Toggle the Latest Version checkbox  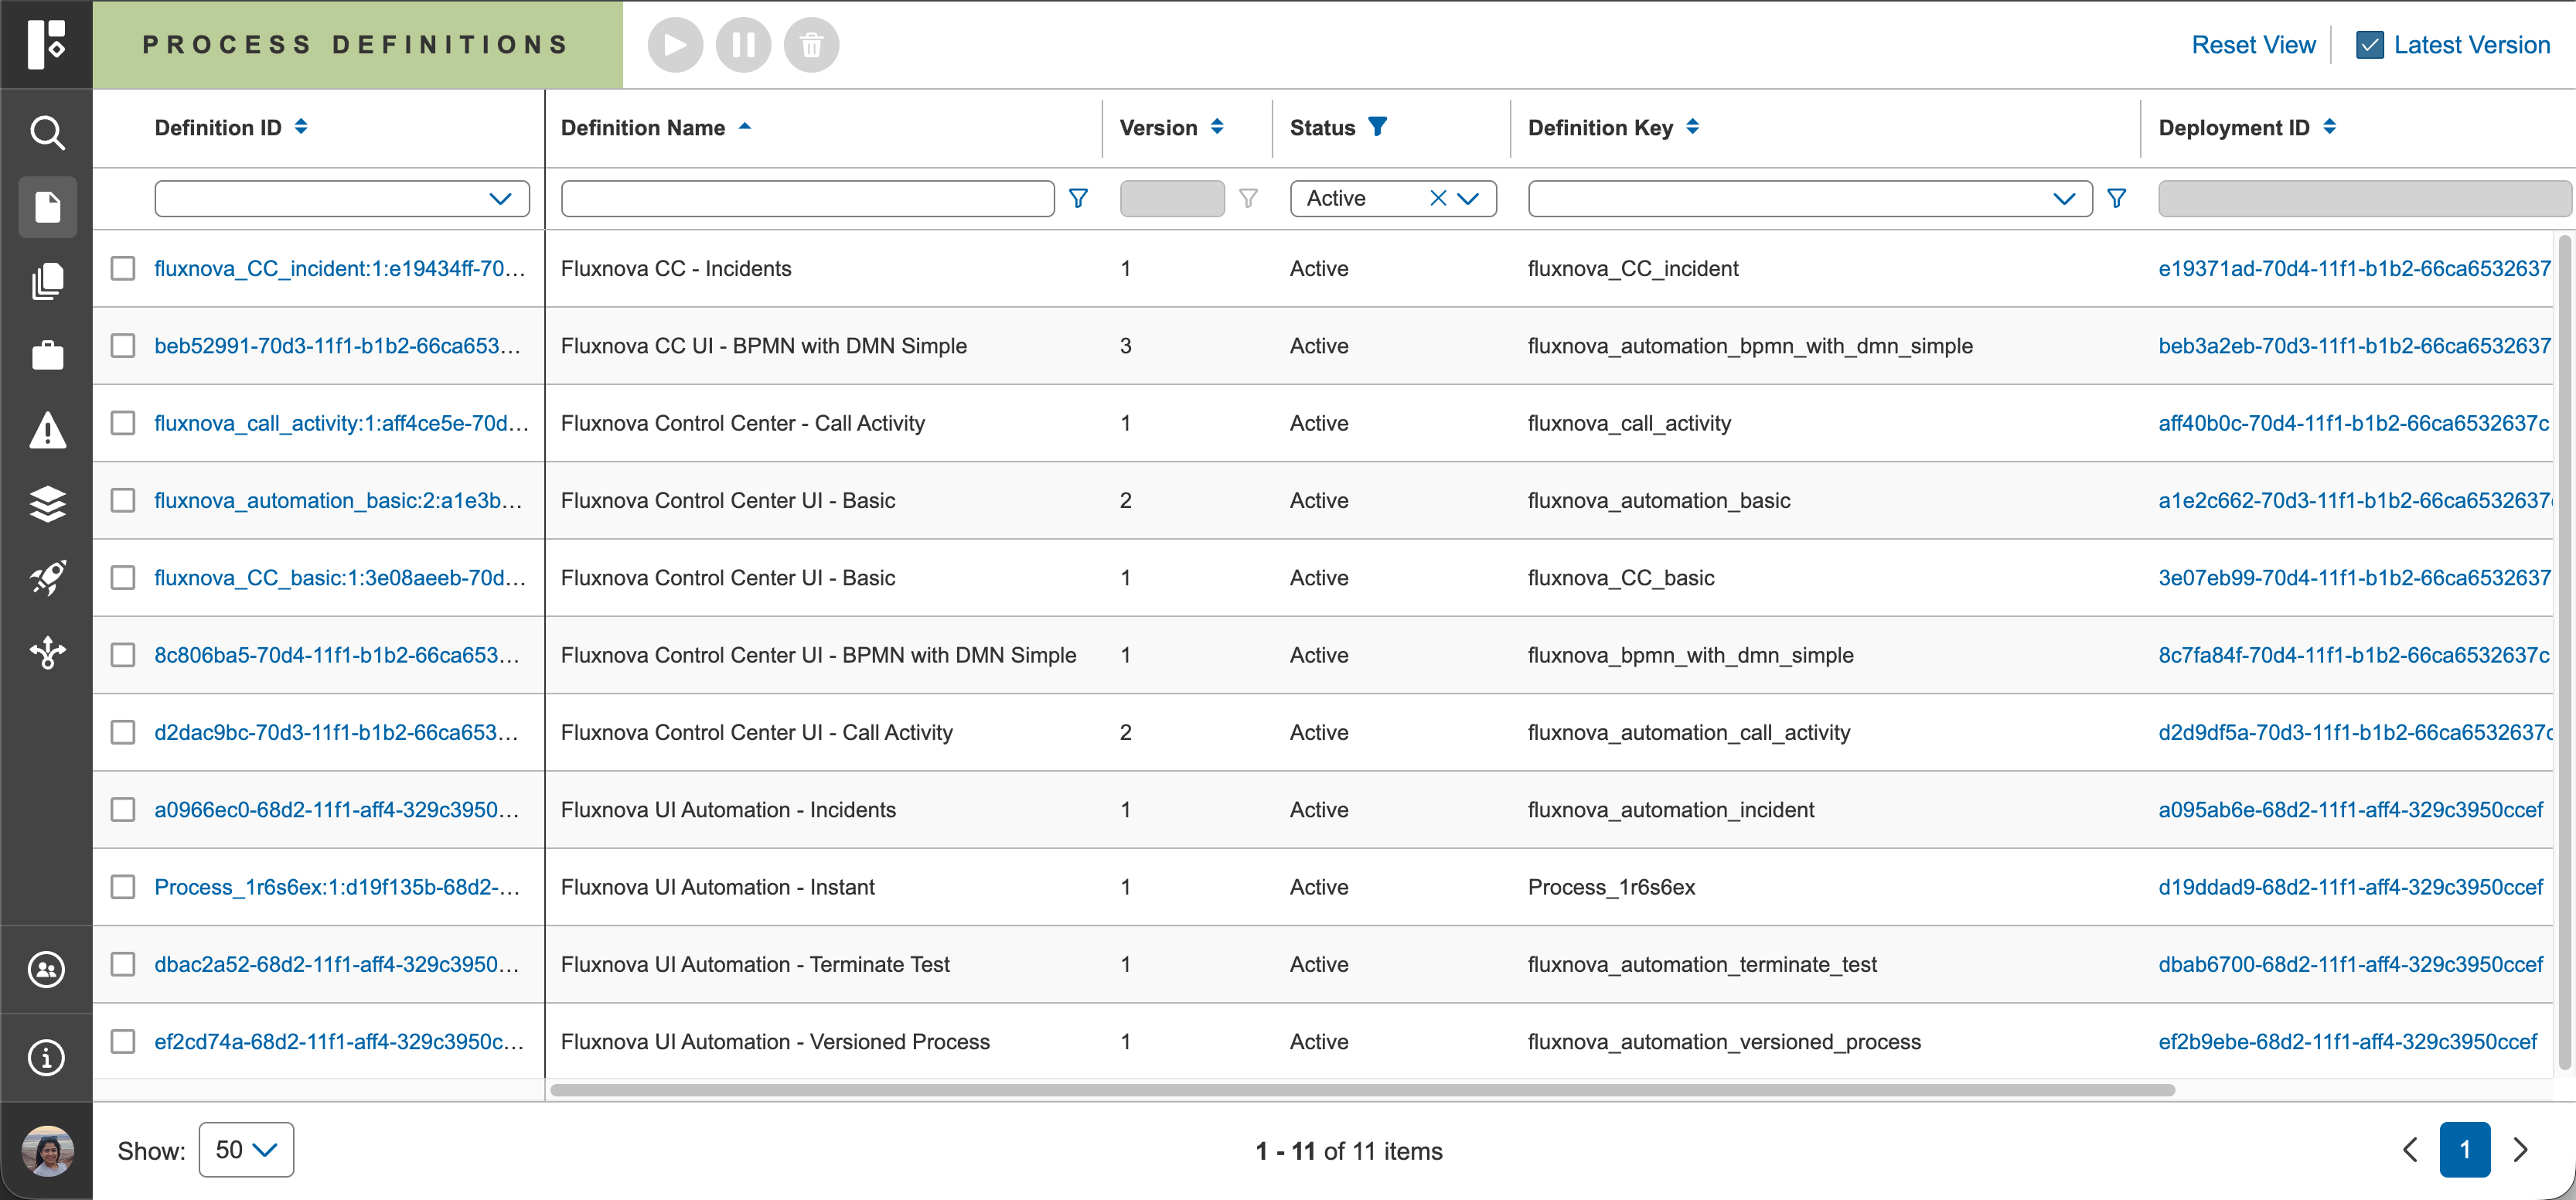pos(2369,45)
